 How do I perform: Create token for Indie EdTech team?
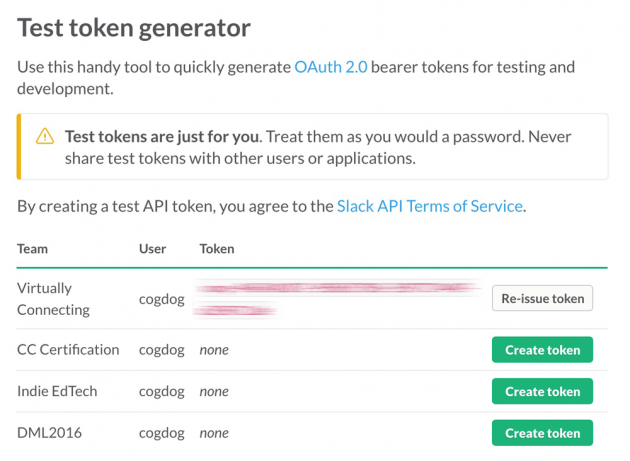[x=542, y=391]
